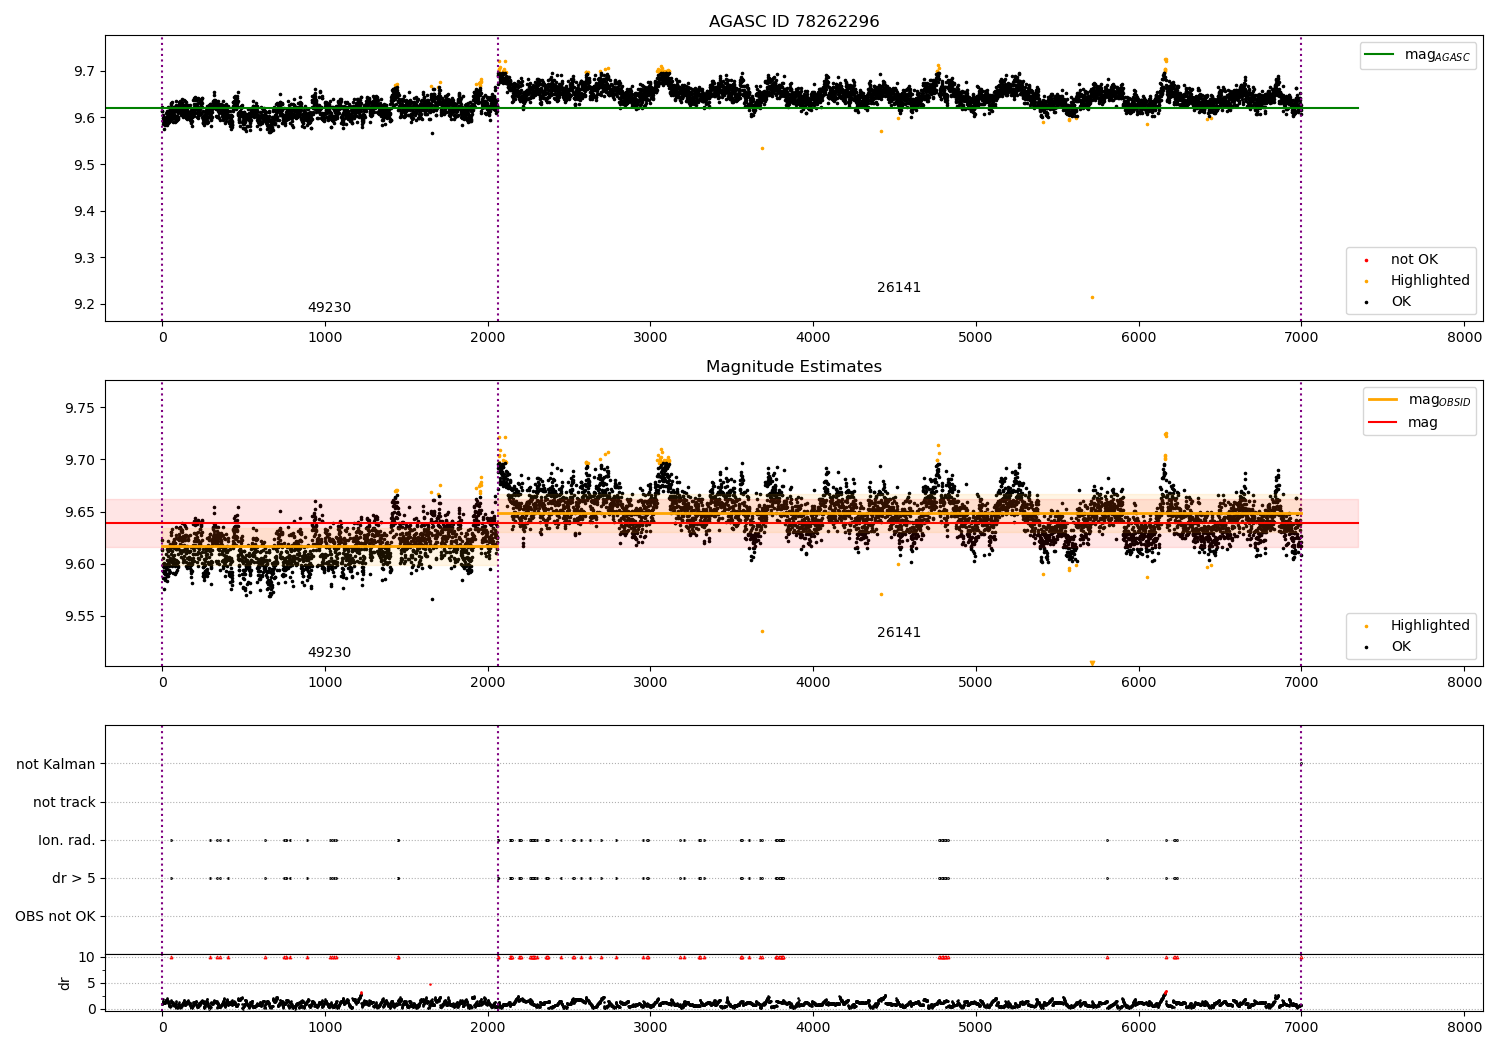Click the 'Magnitude Estimates' plot title
This screenshot has width=1500, height=1050.
[x=794, y=367]
